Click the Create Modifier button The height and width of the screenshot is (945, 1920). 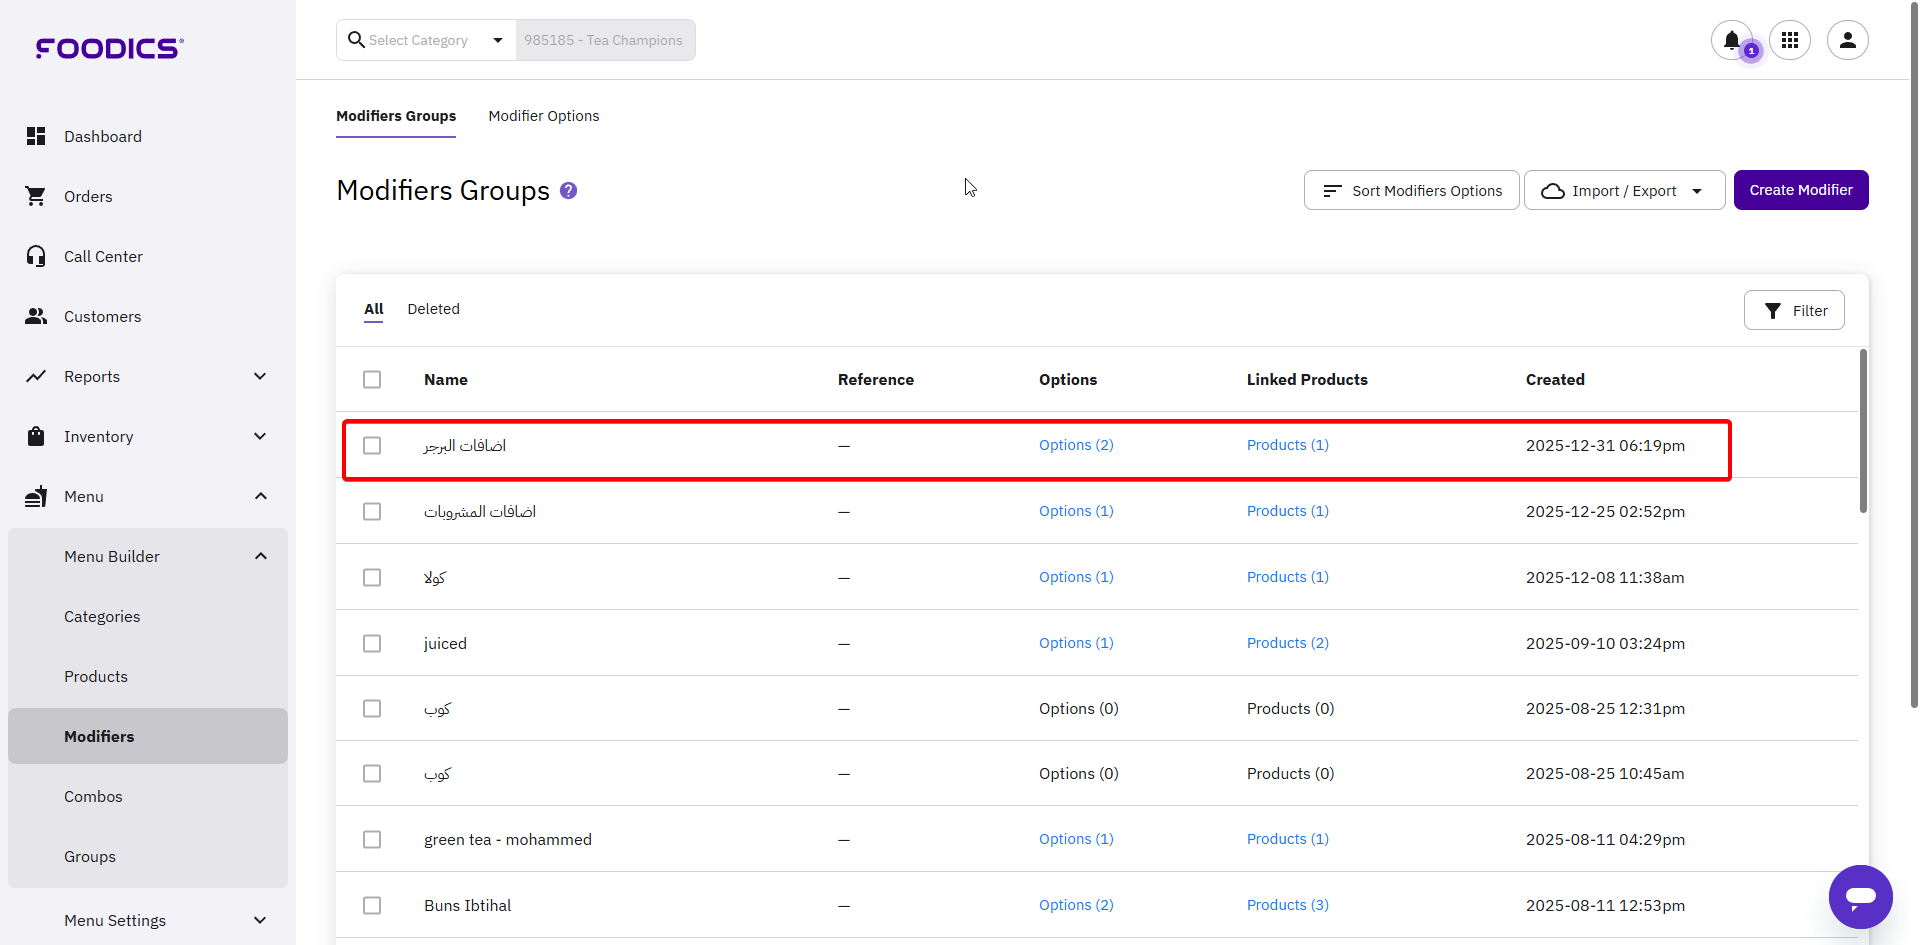[x=1800, y=190]
